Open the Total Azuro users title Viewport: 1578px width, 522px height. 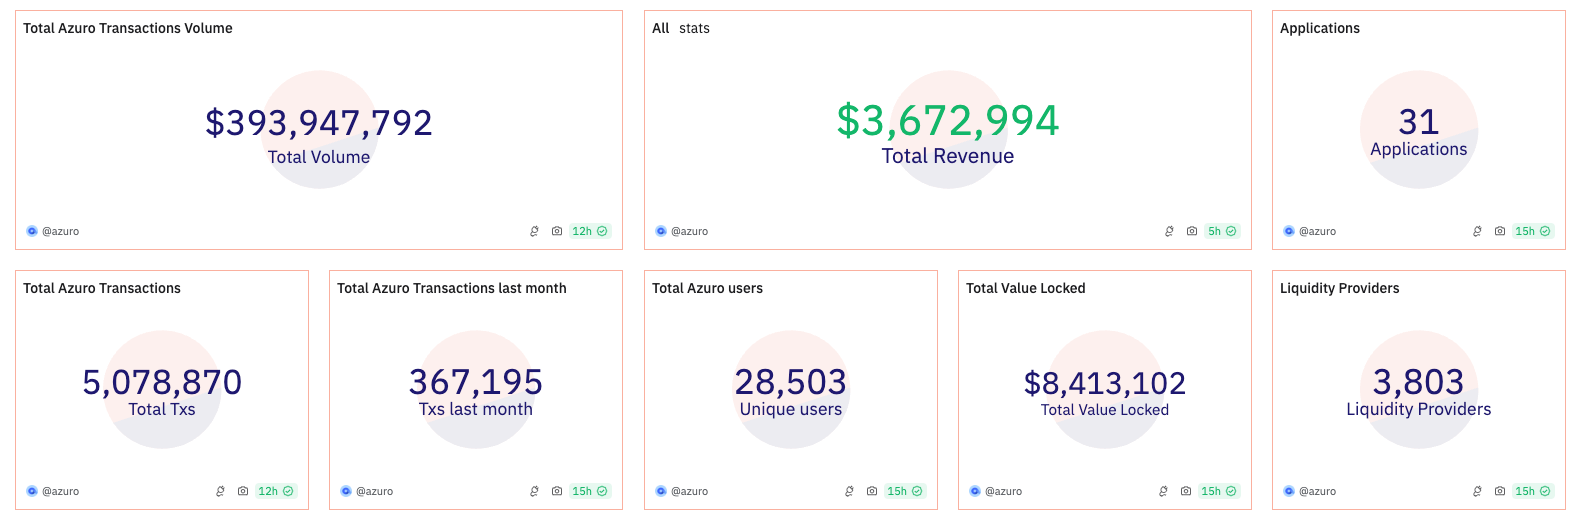[x=707, y=288]
